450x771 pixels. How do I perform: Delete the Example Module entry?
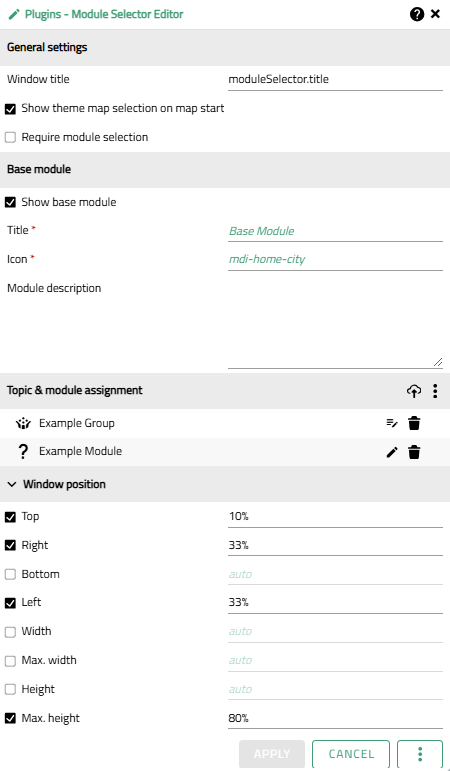tap(414, 452)
